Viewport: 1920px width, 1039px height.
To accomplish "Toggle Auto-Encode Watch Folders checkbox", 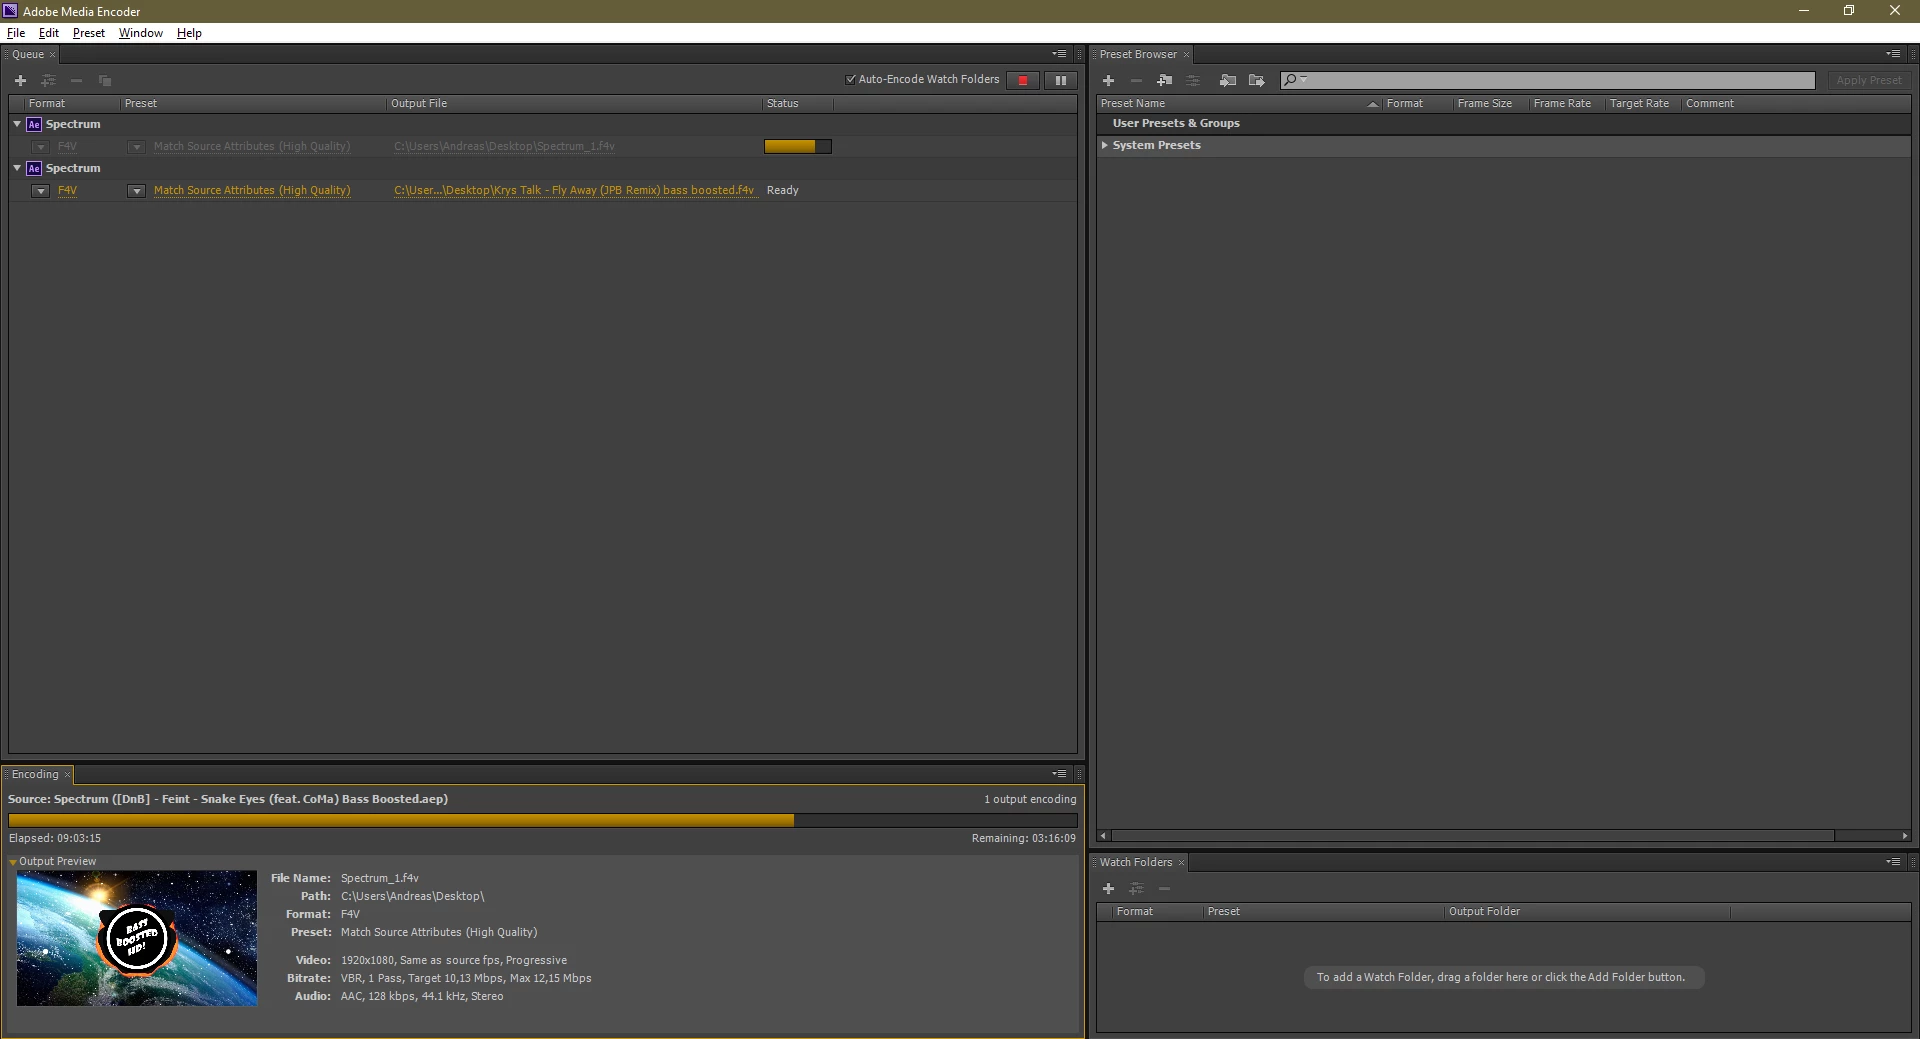I will point(851,79).
